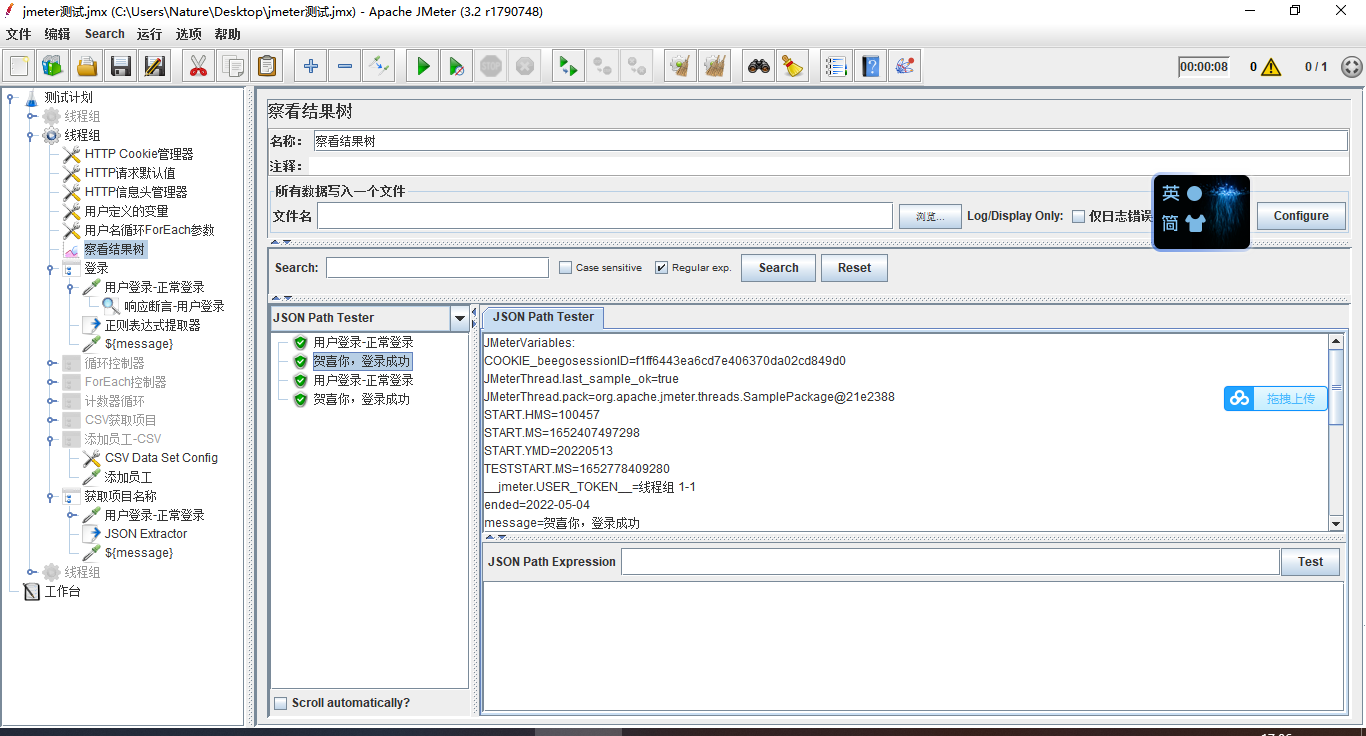Expand the 计数器循环 node
This screenshot has width=1366, height=736.
[51, 401]
